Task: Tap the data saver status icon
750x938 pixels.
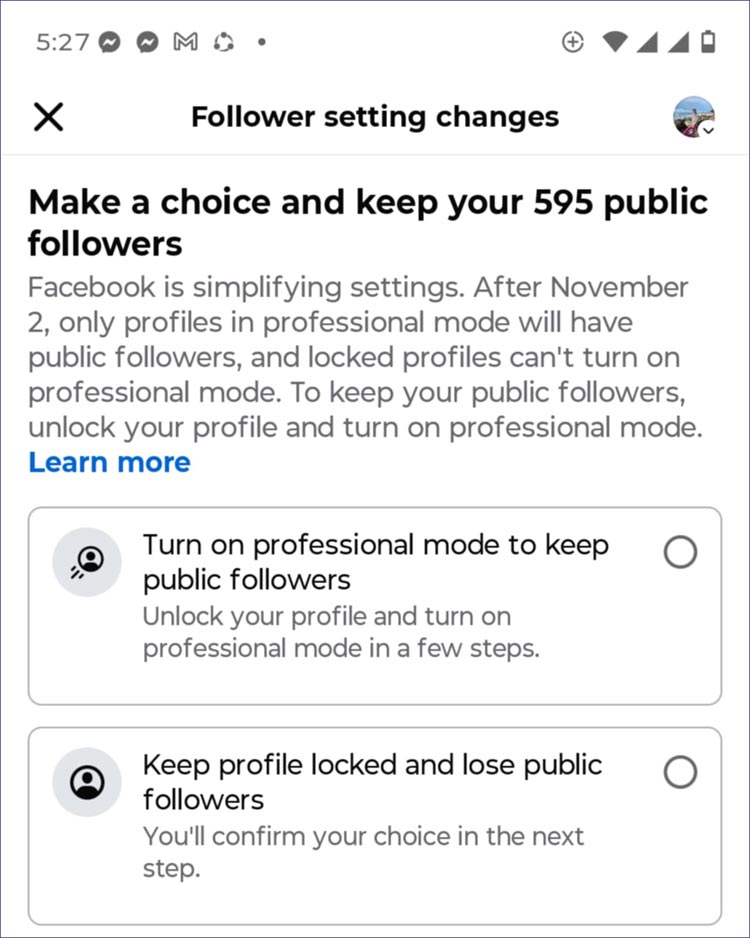Action: pos(573,42)
